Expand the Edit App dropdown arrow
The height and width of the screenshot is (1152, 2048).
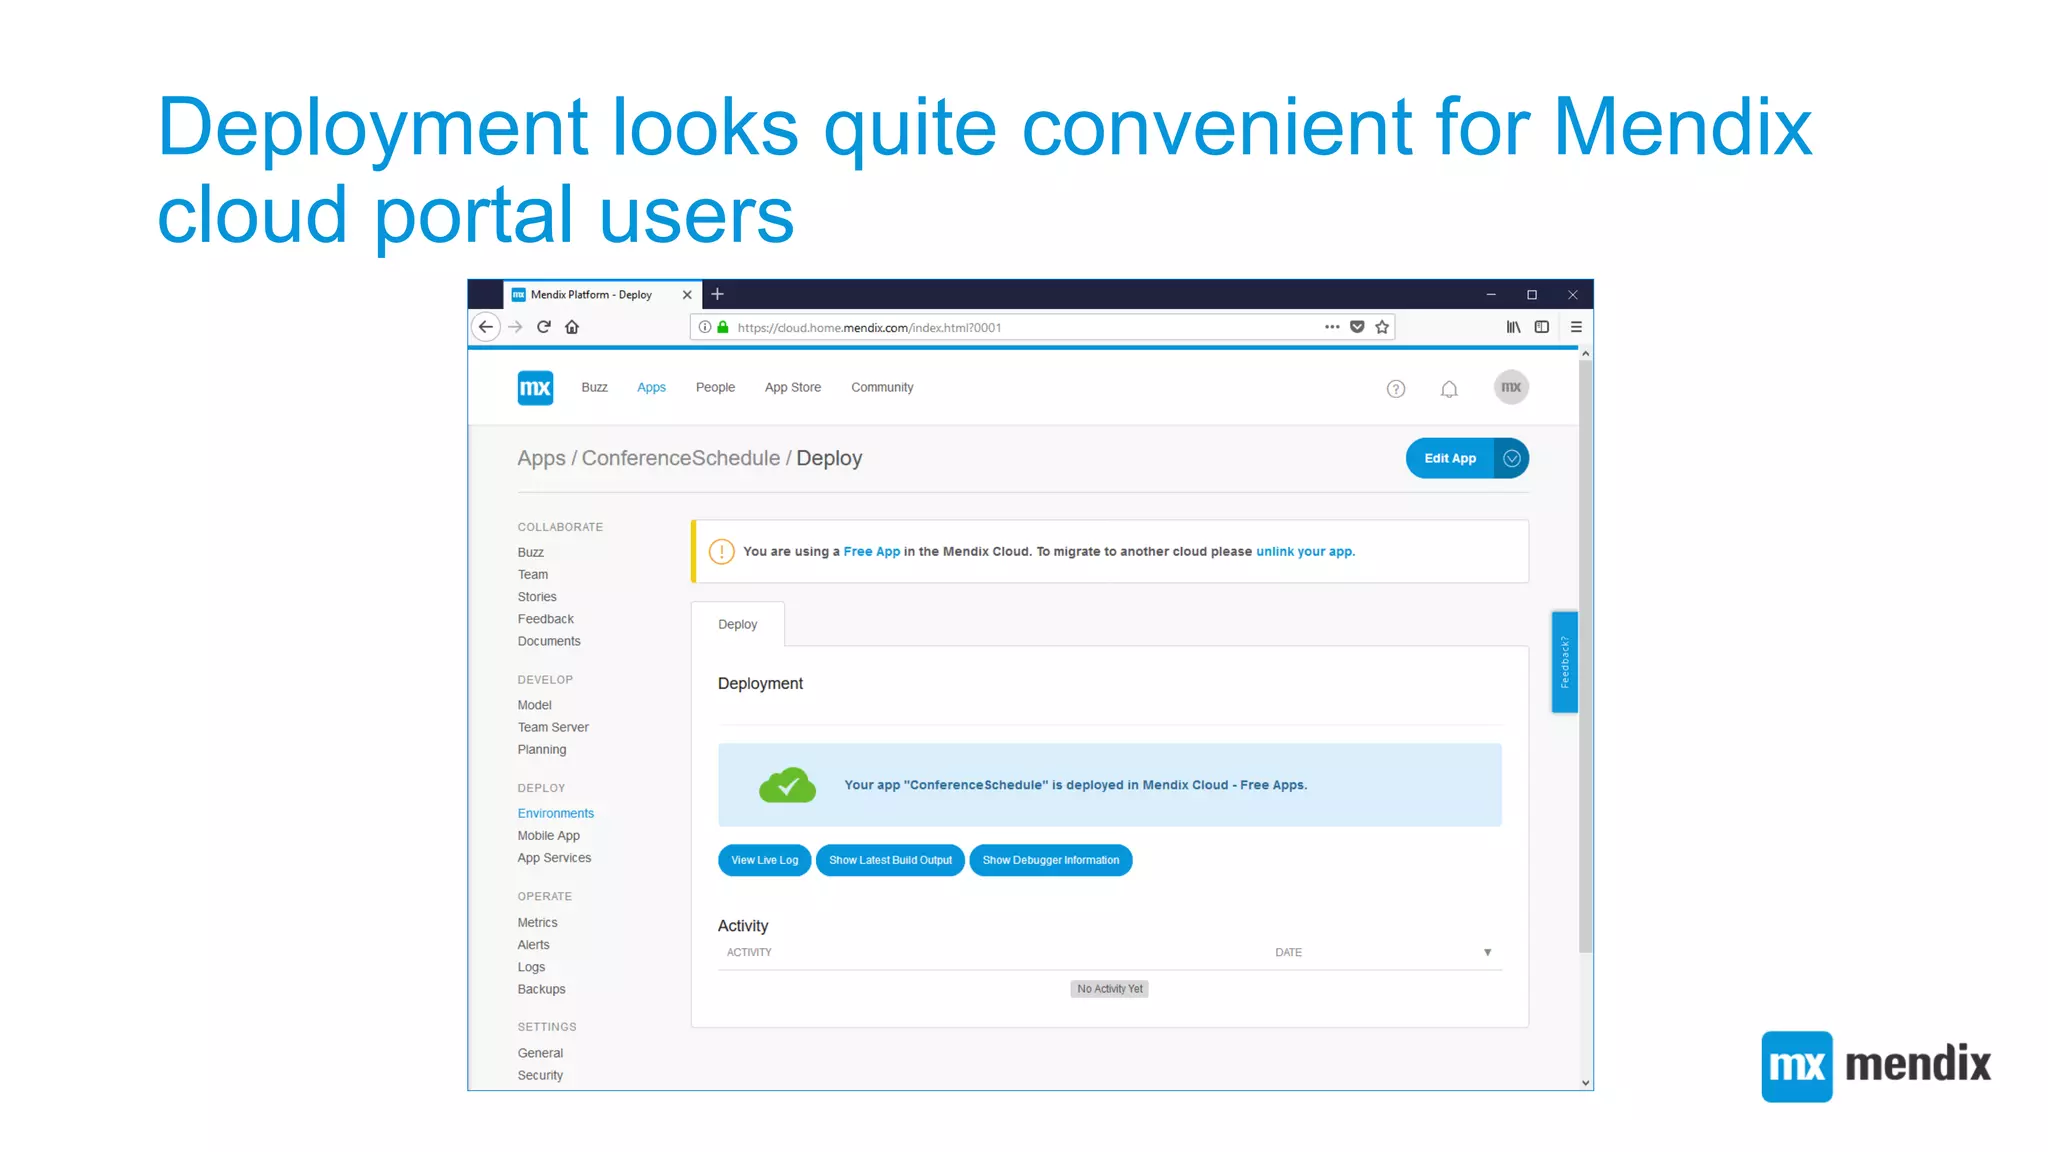pos(1512,458)
